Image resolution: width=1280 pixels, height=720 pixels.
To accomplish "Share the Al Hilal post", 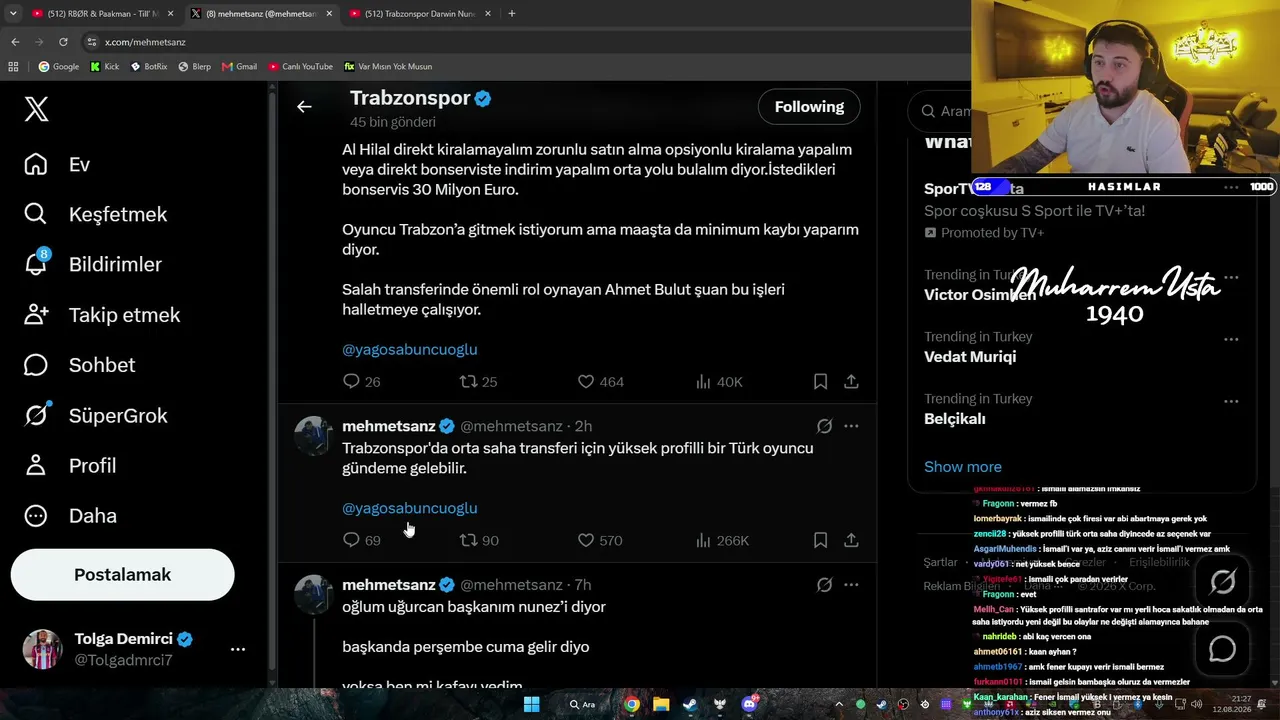I will pos(851,381).
